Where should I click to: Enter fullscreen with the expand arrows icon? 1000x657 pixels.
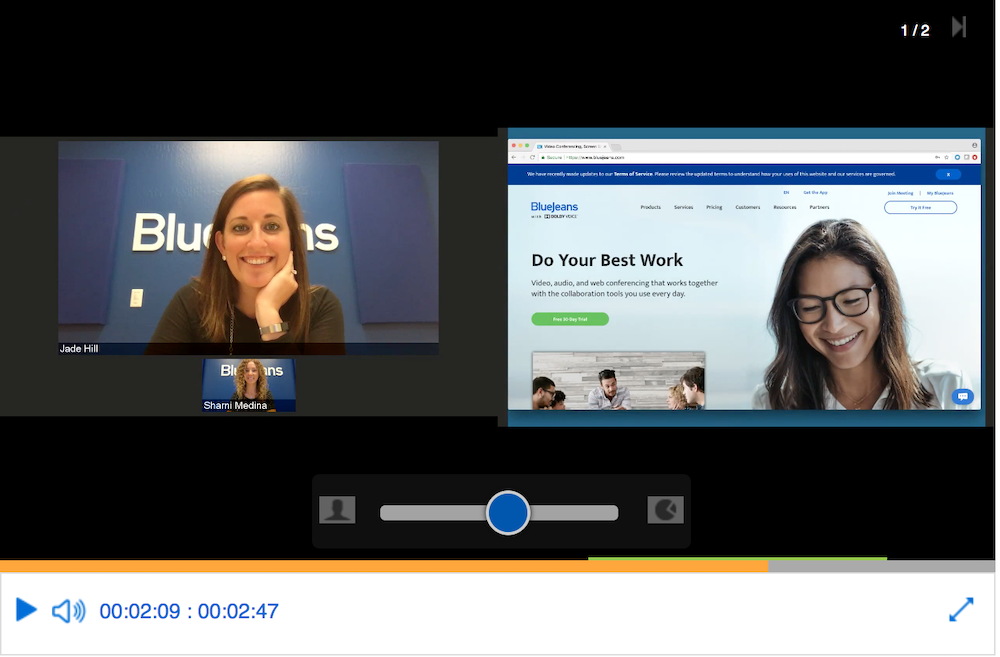coord(960,610)
